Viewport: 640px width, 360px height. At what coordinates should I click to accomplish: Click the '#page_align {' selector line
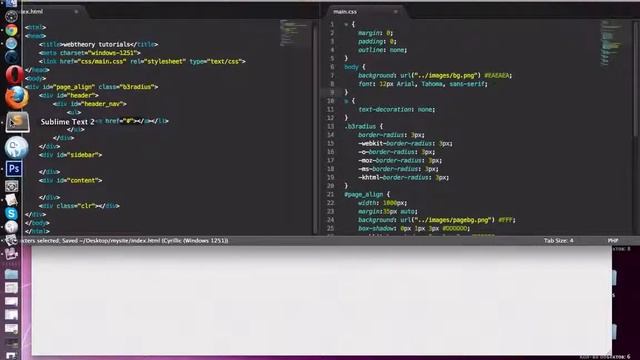pyautogui.click(x=367, y=195)
